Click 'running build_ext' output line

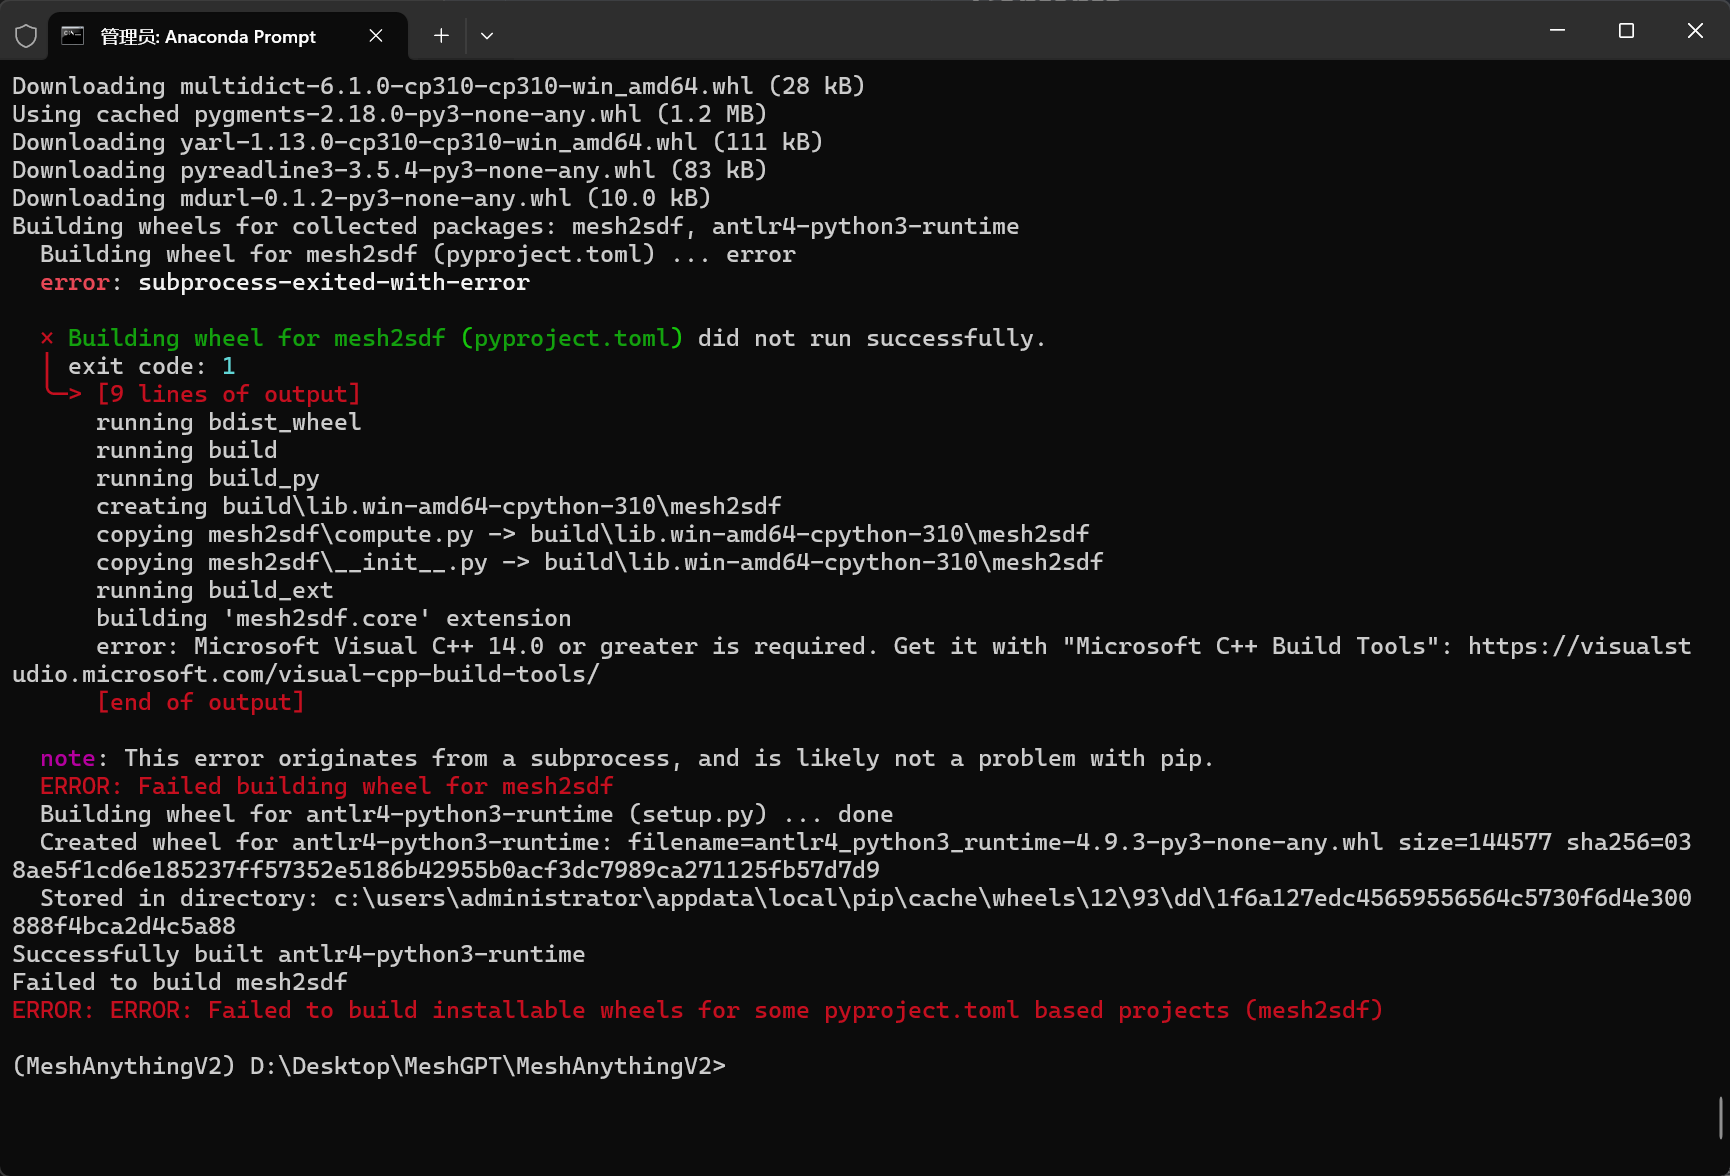[215, 590]
